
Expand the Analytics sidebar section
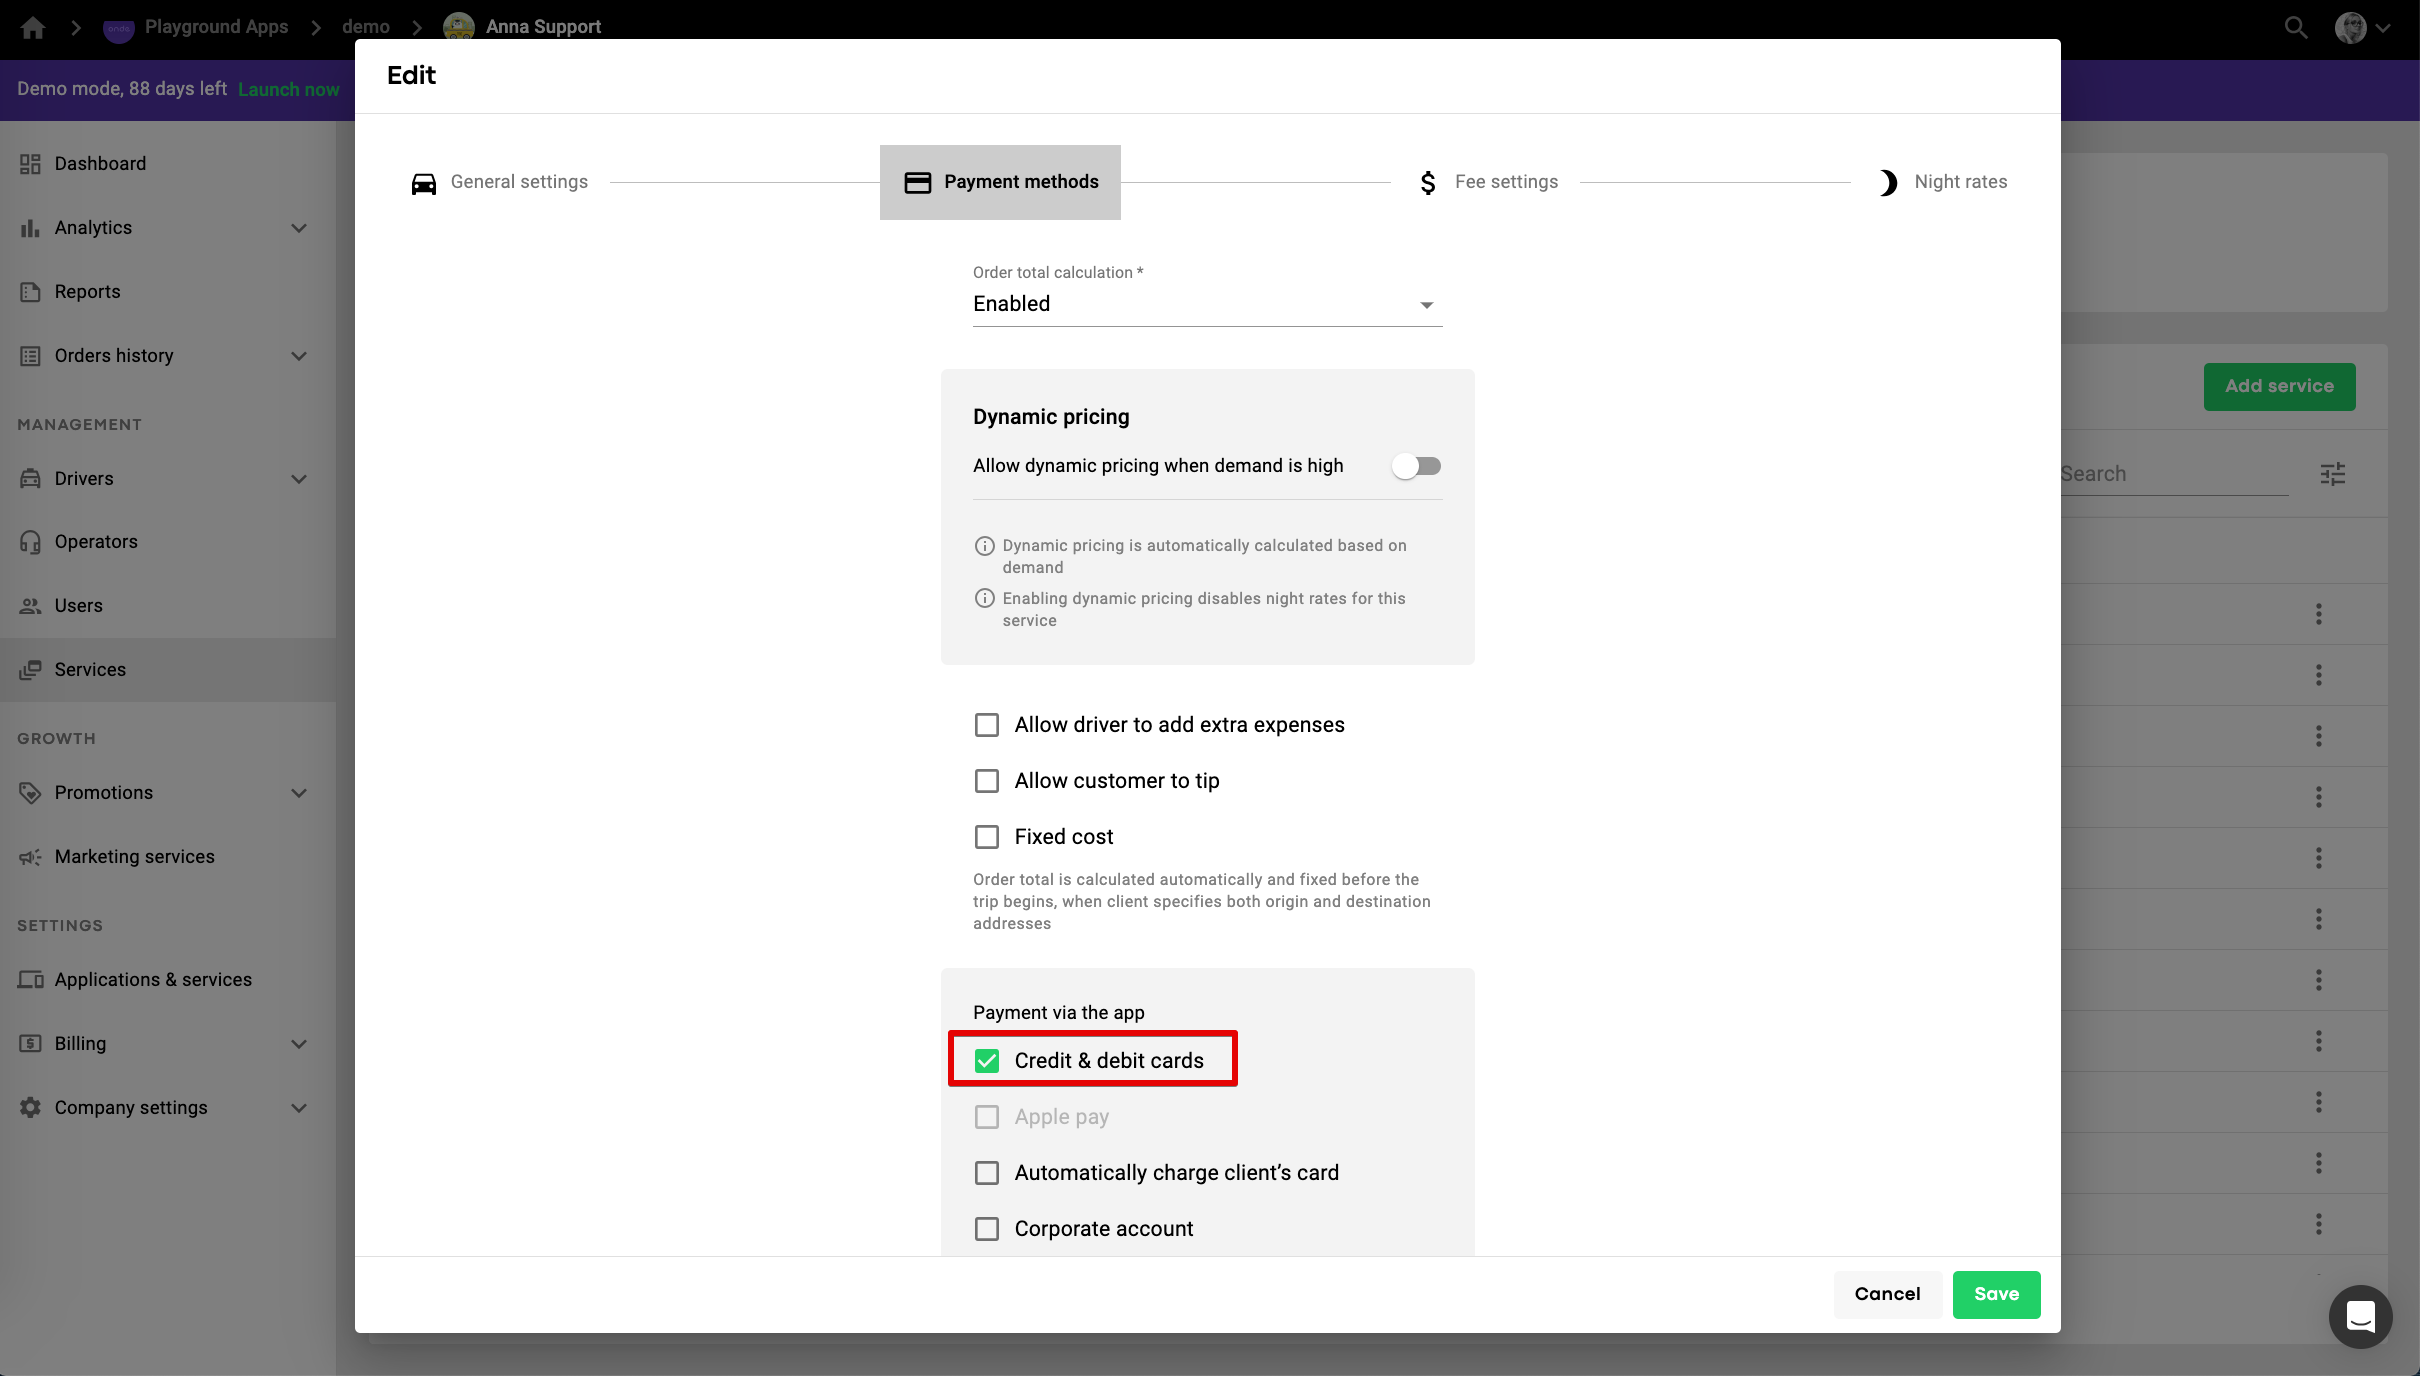(x=298, y=228)
